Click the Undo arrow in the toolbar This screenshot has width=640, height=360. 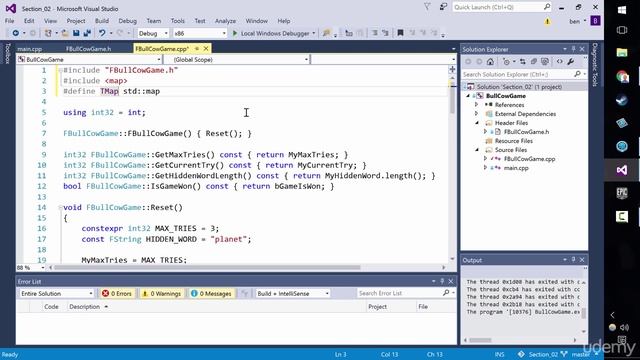coord(102,33)
